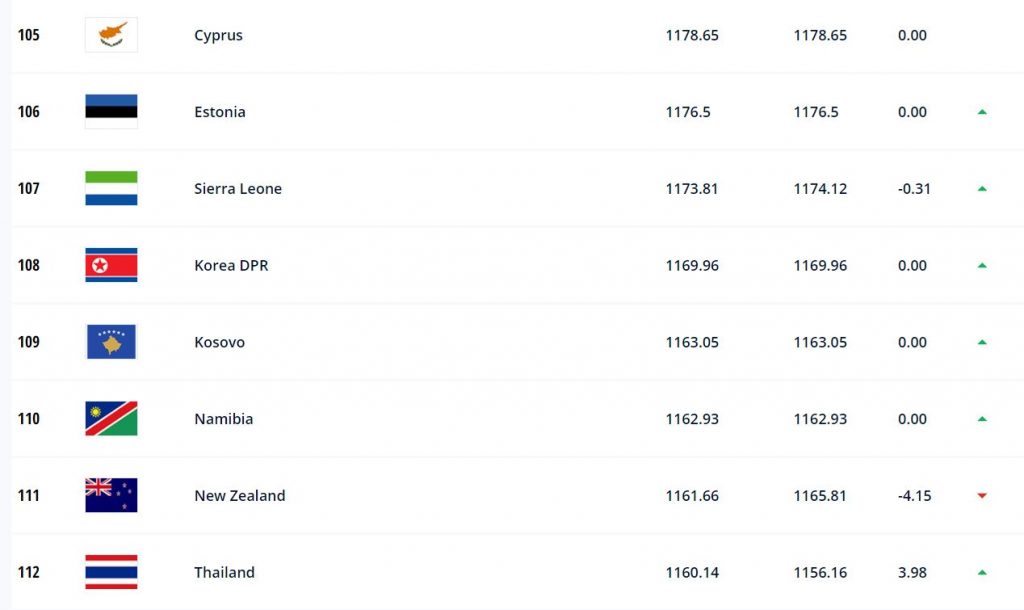
Task: Open the Thailand team link
Action: coord(224,572)
